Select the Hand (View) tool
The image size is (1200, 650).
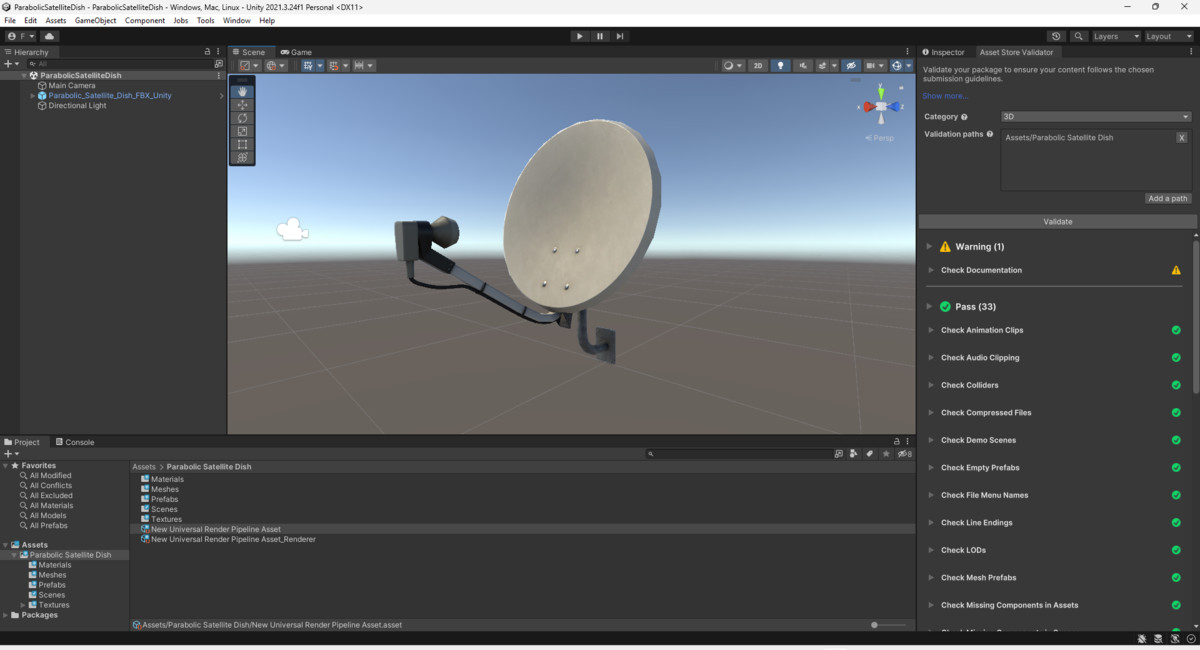pos(242,92)
